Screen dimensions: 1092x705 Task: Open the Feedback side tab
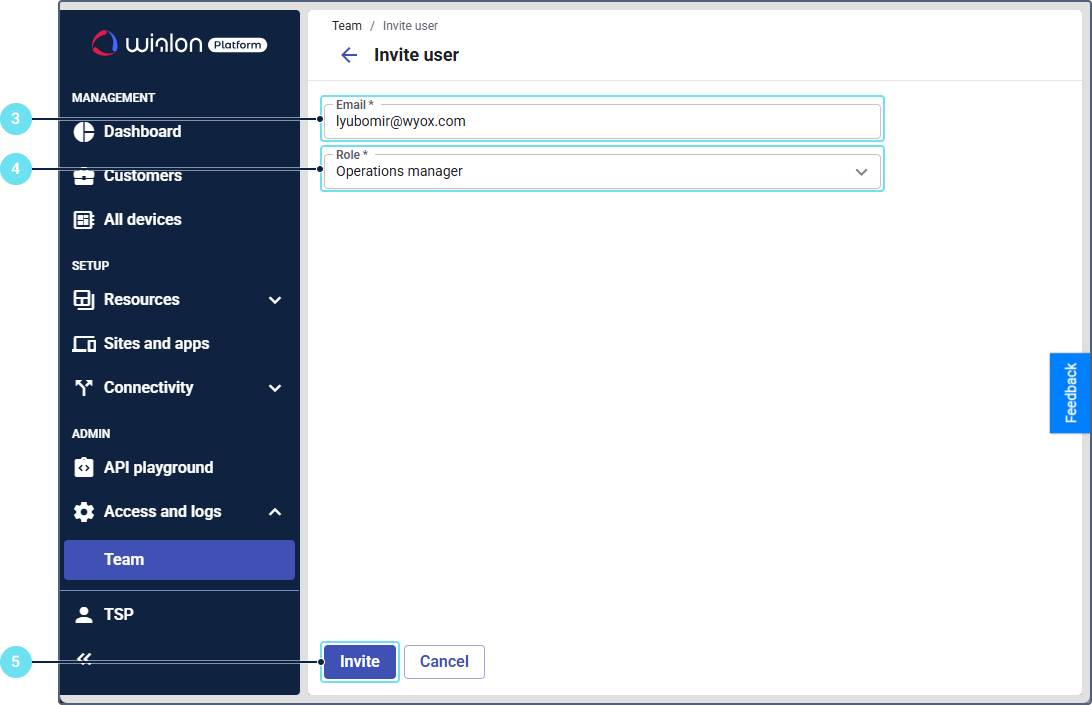tap(1070, 393)
